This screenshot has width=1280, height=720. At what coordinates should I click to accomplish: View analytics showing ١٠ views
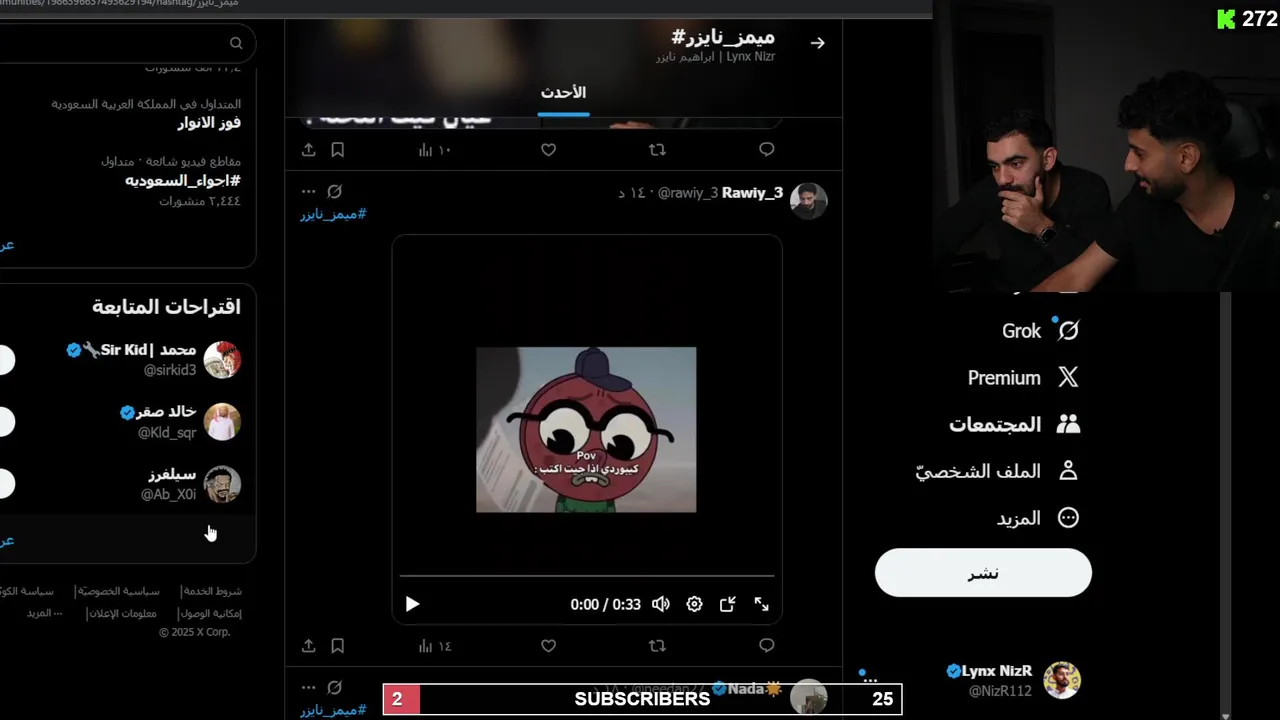tap(434, 150)
